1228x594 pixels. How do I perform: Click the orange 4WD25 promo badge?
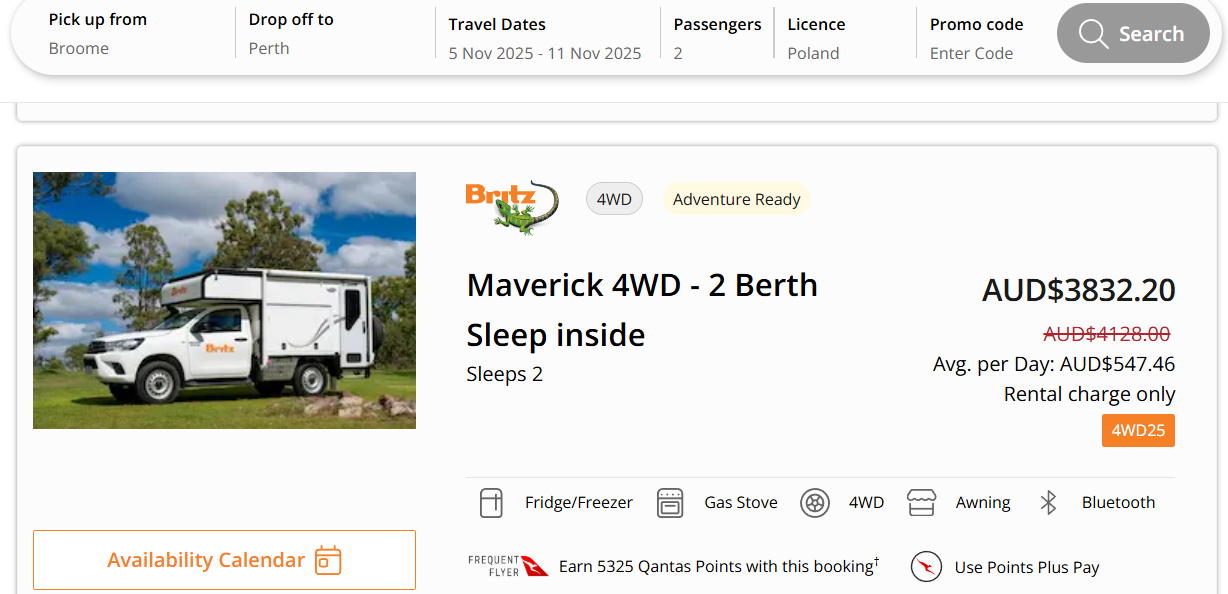[x=1138, y=431]
